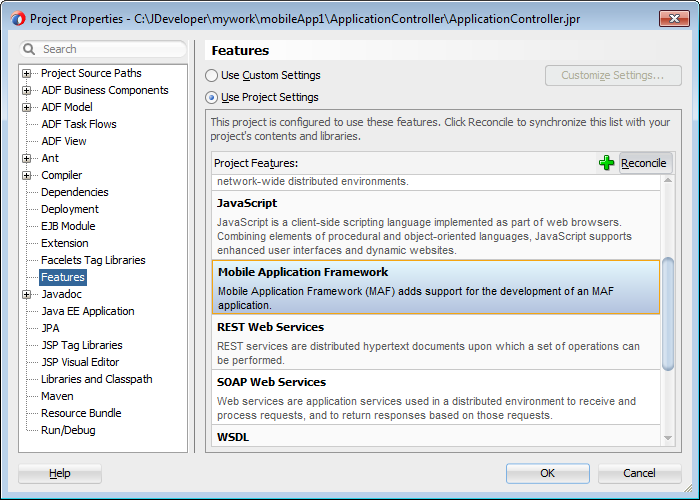Expand the Project Source Paths node

pyautogui.click(x=27, y=74)
